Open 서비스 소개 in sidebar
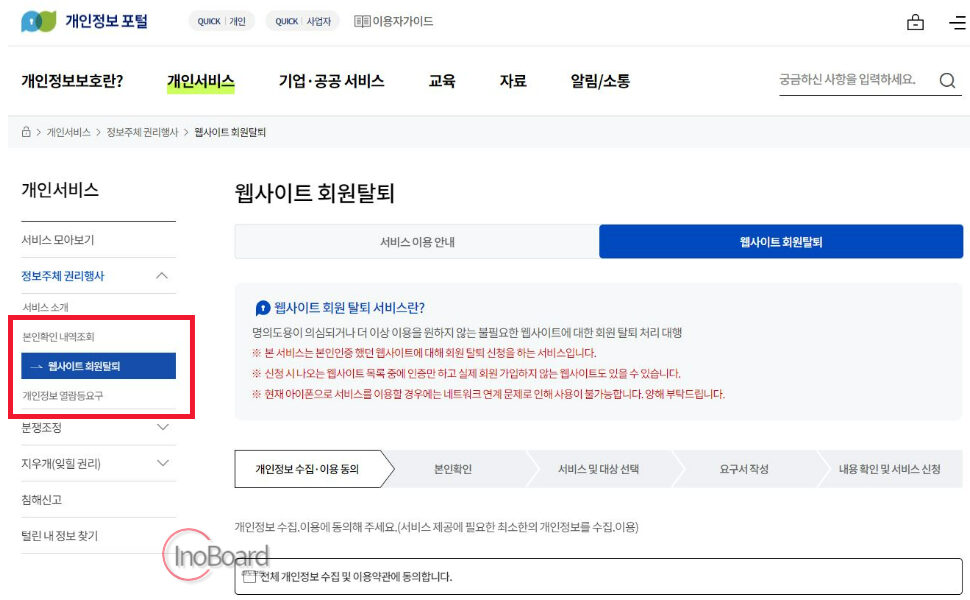This screenshot has width=970, height=600. 45,307
